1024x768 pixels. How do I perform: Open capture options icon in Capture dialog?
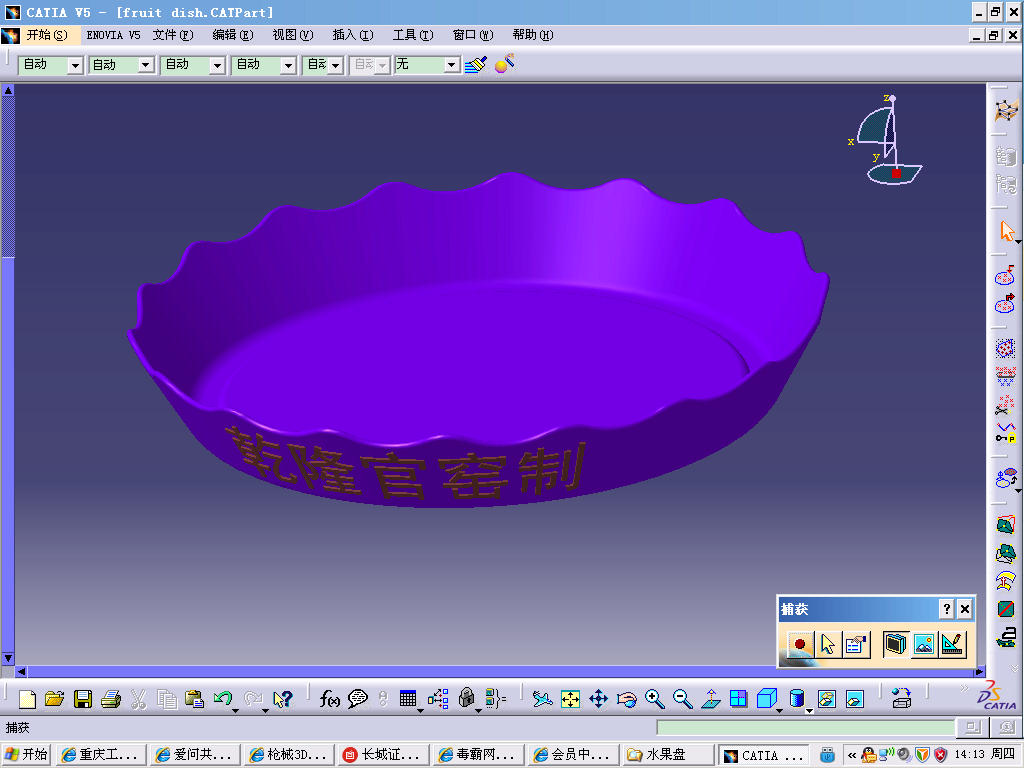856,645
